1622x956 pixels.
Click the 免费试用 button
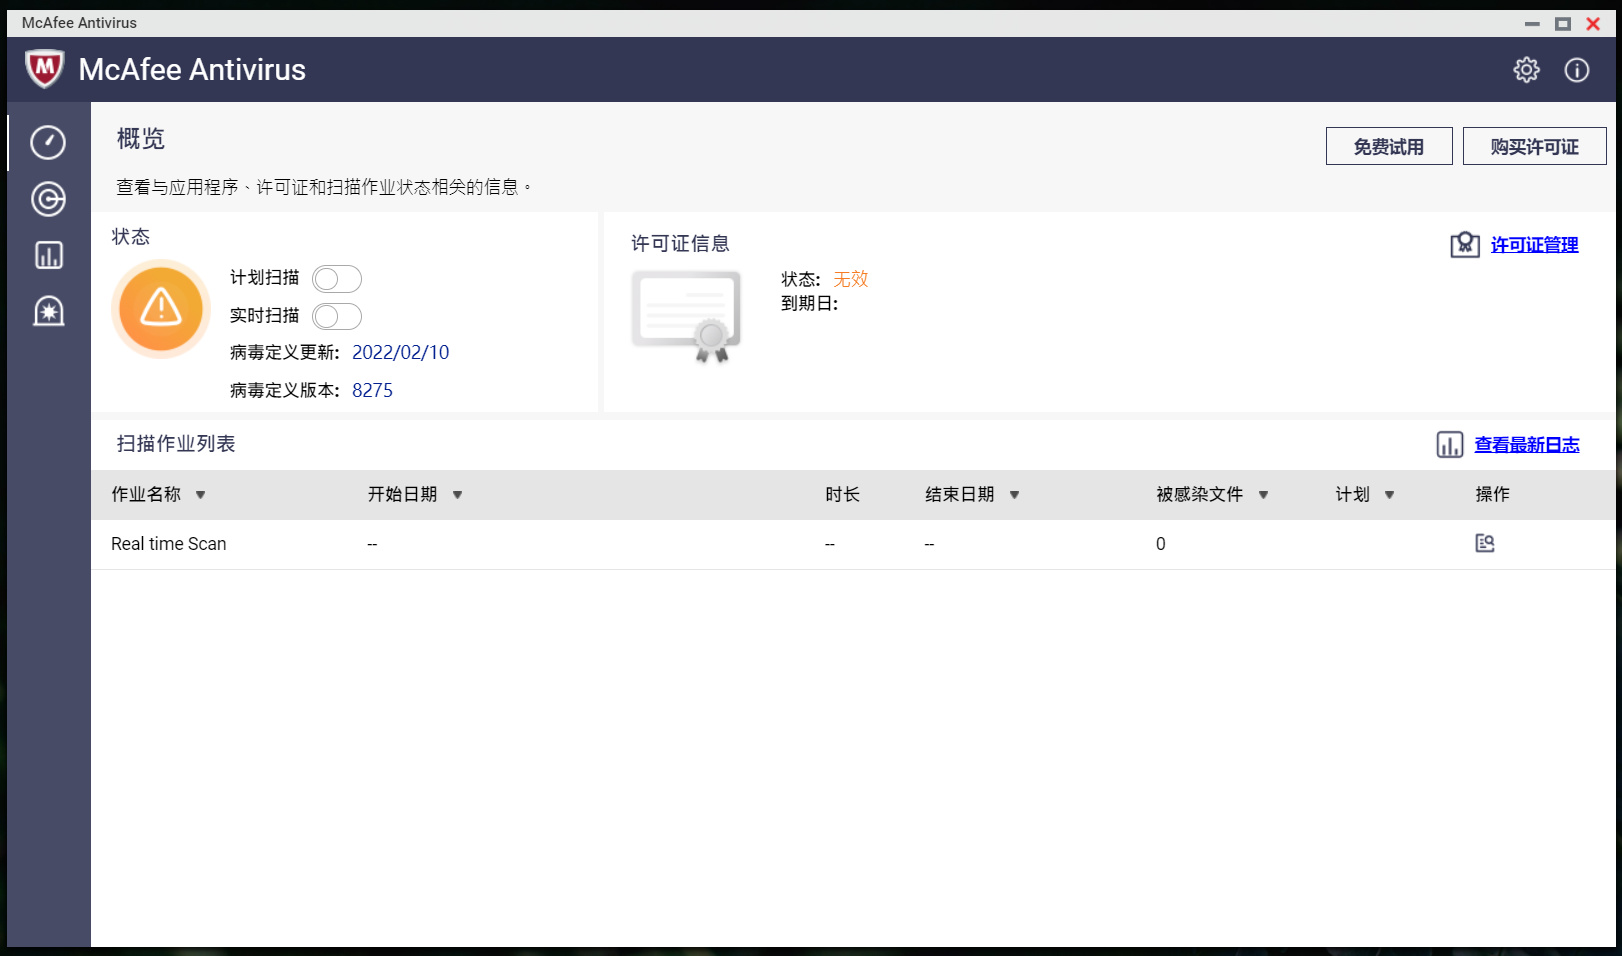click(1389, 146)
